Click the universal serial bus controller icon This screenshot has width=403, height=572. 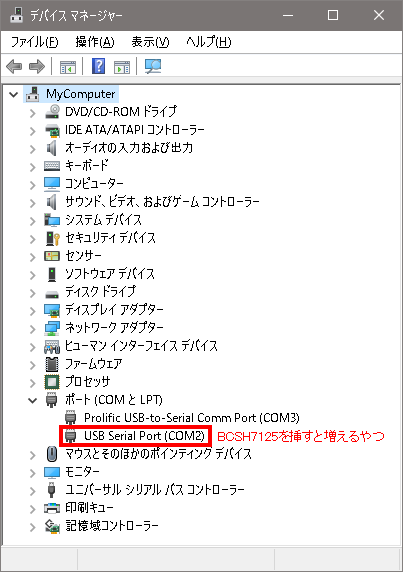point(52,490)
